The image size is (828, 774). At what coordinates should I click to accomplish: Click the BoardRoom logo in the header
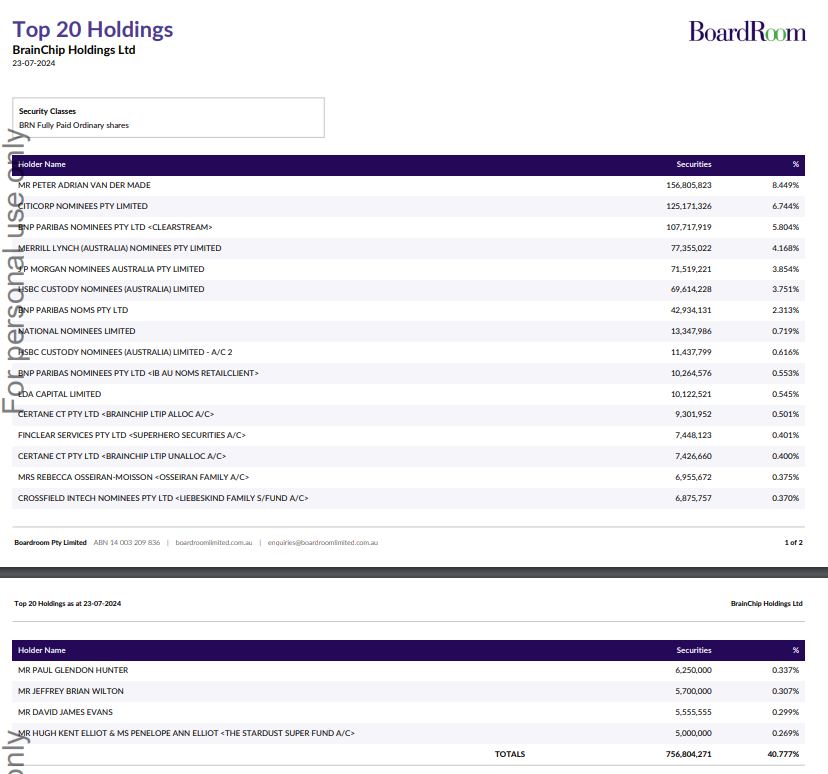coord(747,32)
